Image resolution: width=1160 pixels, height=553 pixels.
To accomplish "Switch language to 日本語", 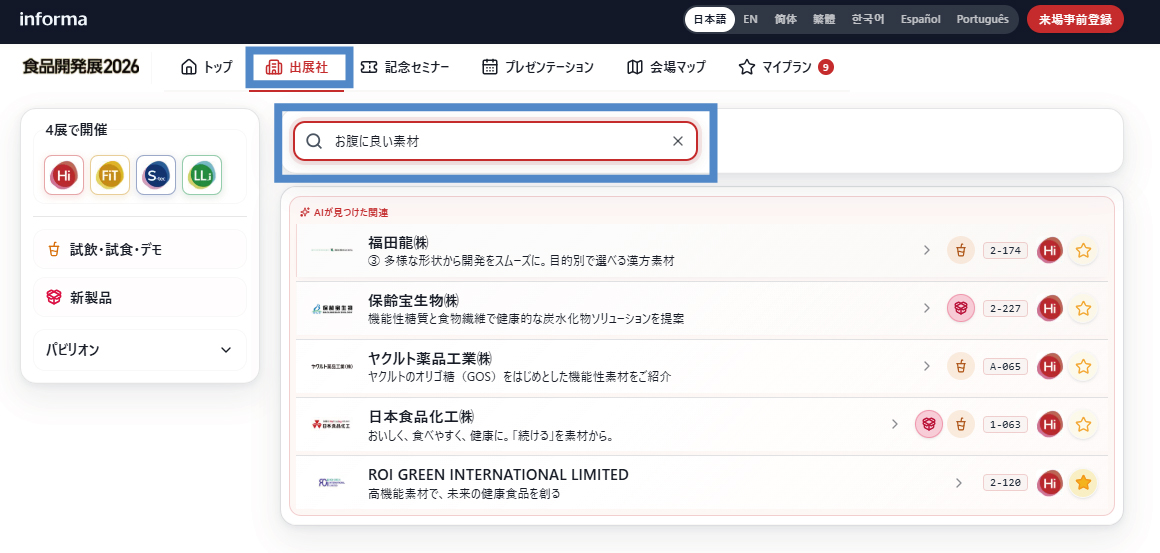I will pyautogui.click(x=709, y=20).
